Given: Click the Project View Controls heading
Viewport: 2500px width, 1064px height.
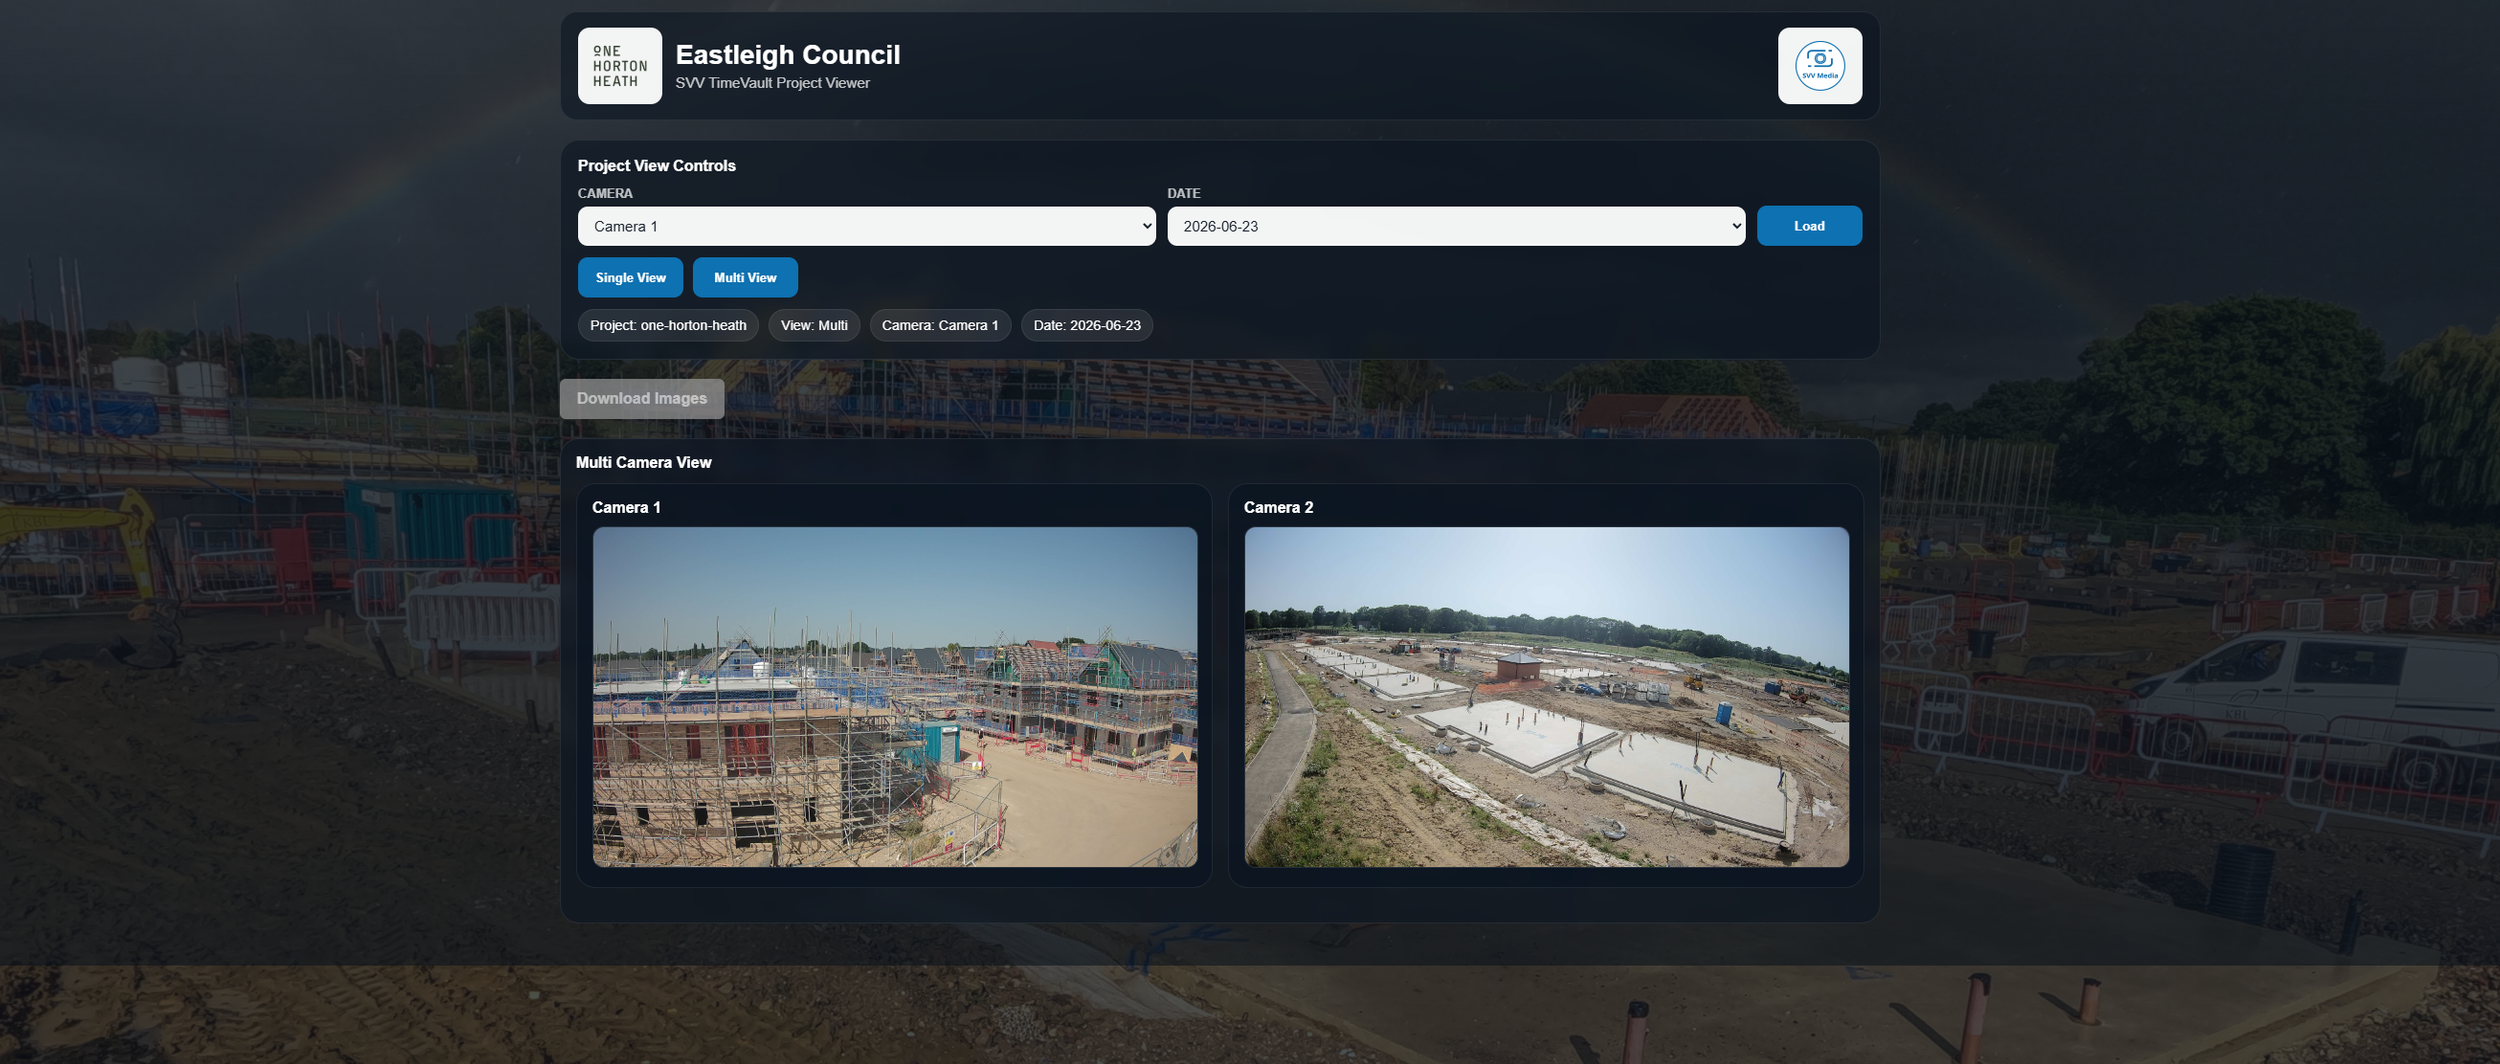Looking at the screenshot, I should pos(656,166).
